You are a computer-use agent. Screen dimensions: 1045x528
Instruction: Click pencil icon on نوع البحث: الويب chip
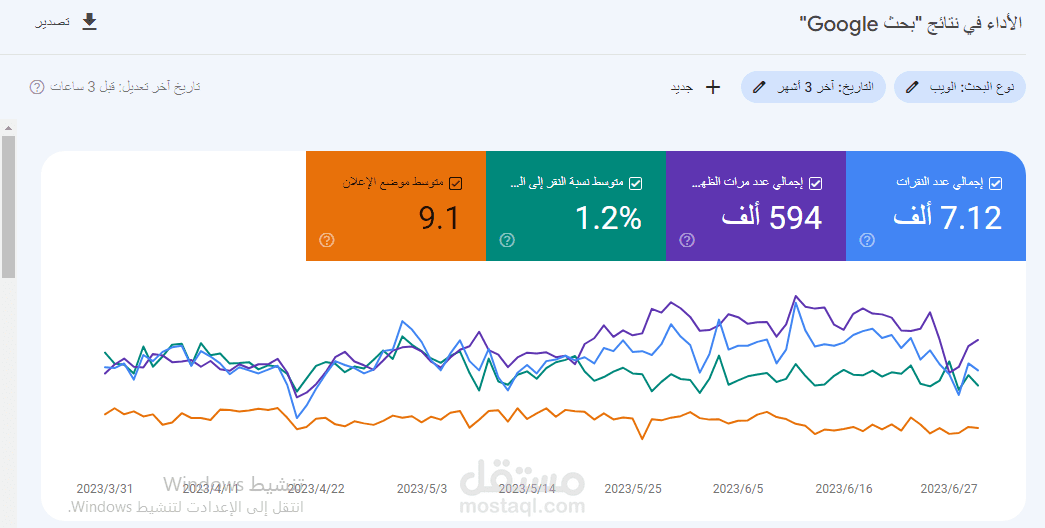[912, 87]
